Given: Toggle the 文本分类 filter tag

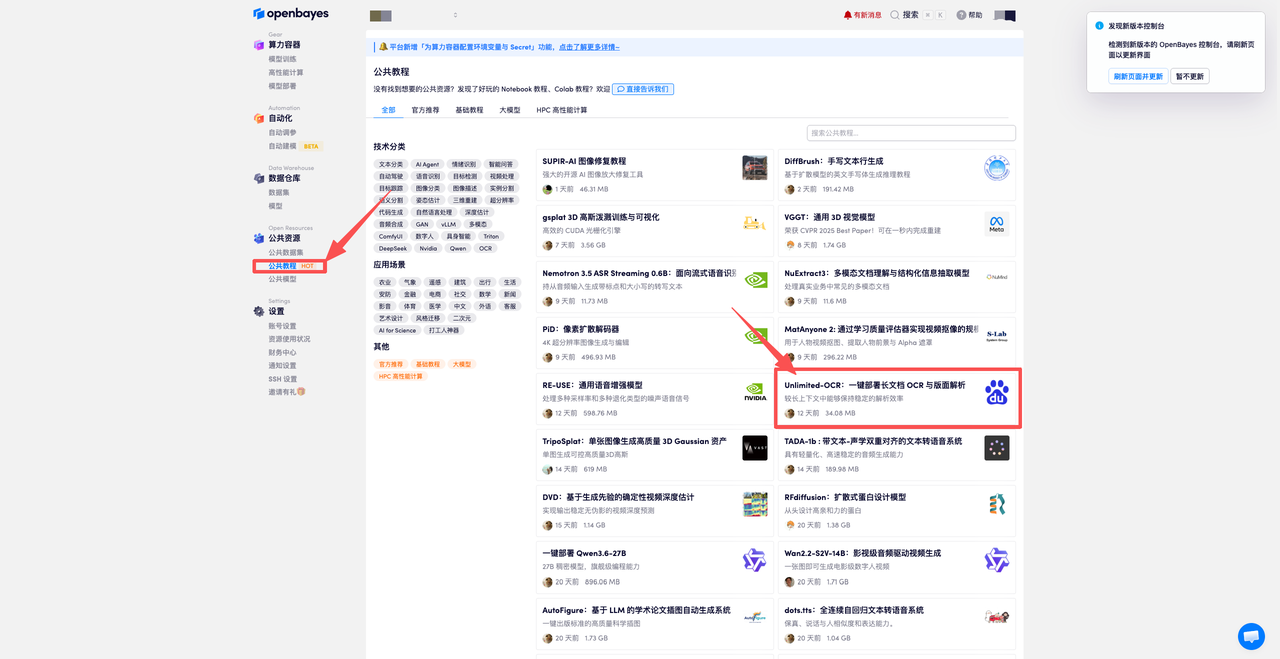Looking at the screenshot, I should (x=391, y=164).
